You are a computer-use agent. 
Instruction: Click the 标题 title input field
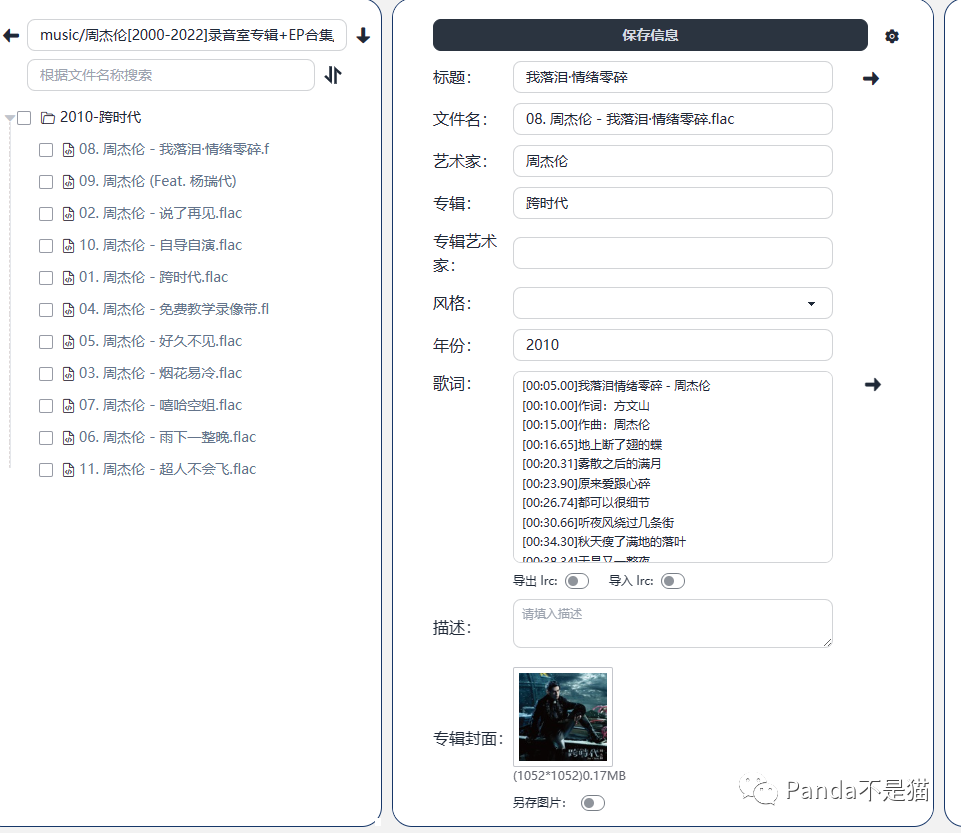(672, 77)
